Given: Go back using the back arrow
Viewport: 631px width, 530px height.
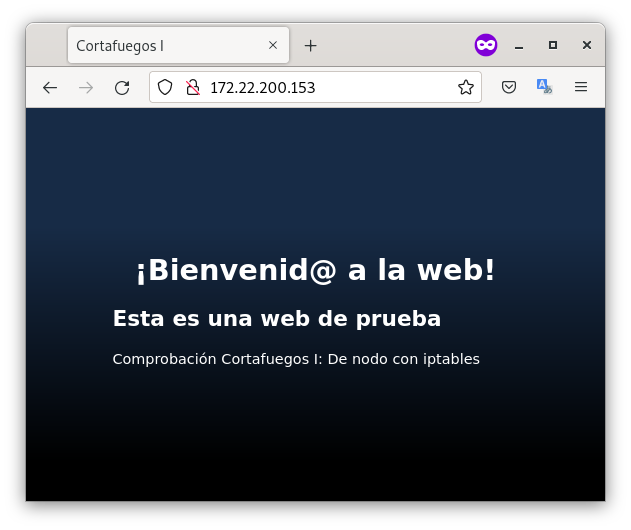Looking at the screenshot, I should [x=50, y=88].
